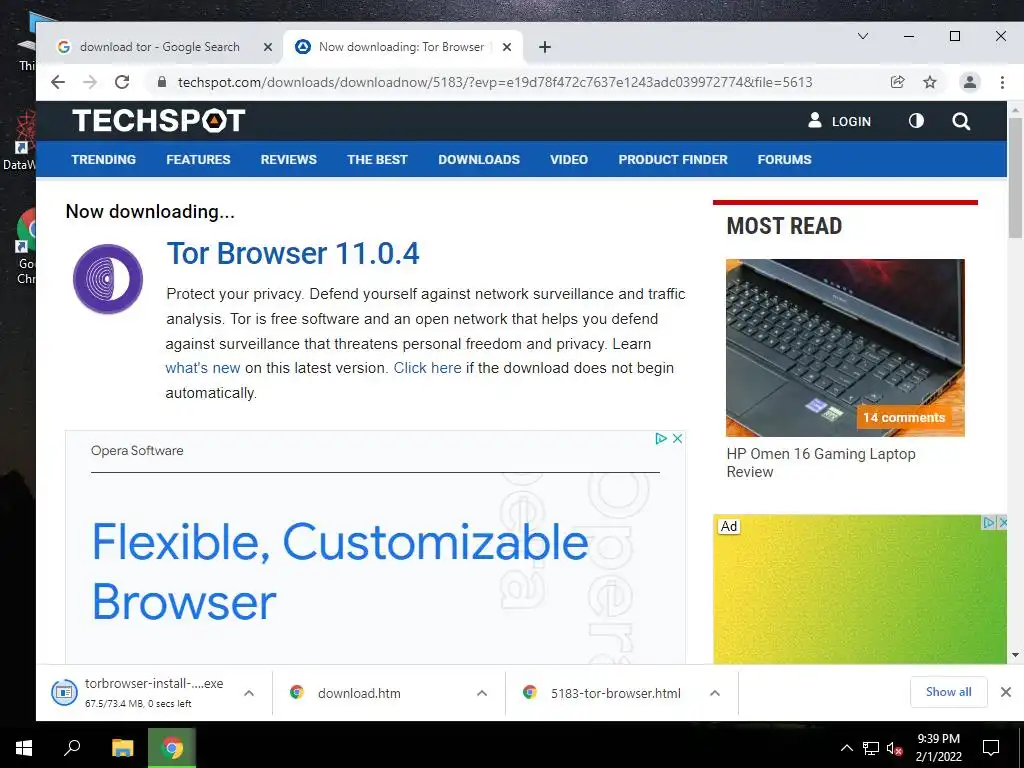
Task: Expand options for download.htm
Action: 482,693
